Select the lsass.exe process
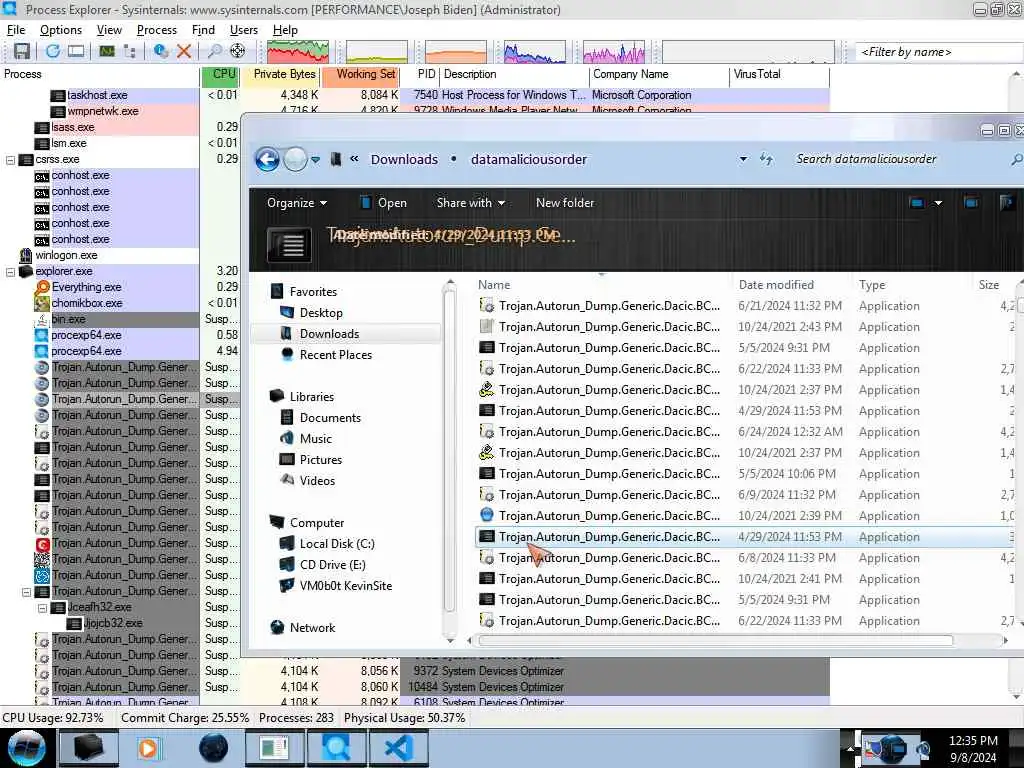Screen dimensions: 1024x768 point(72,127)
